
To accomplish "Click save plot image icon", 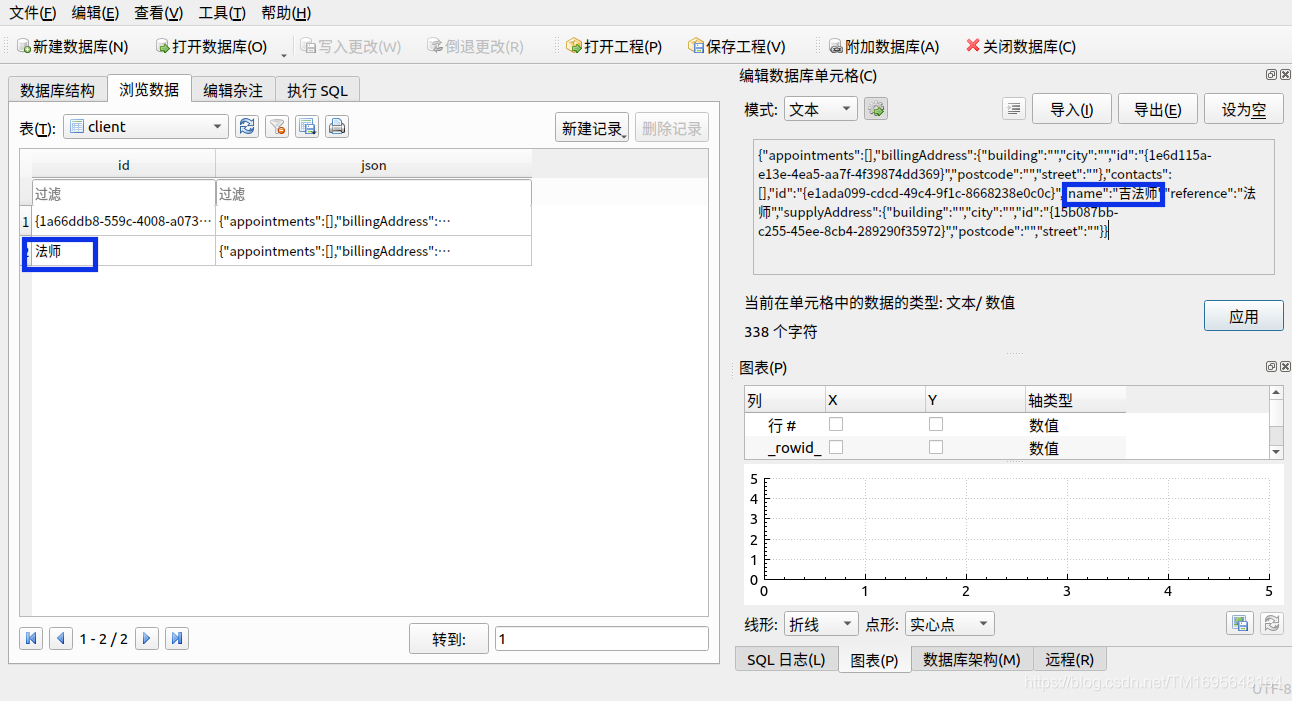I will (1240, 623).
